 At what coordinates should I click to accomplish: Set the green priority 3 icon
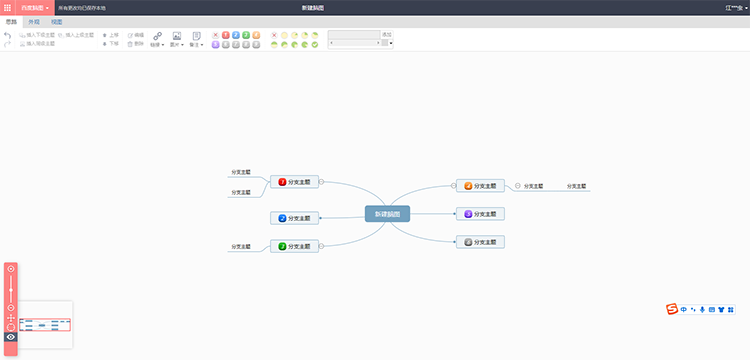[246, 35]
